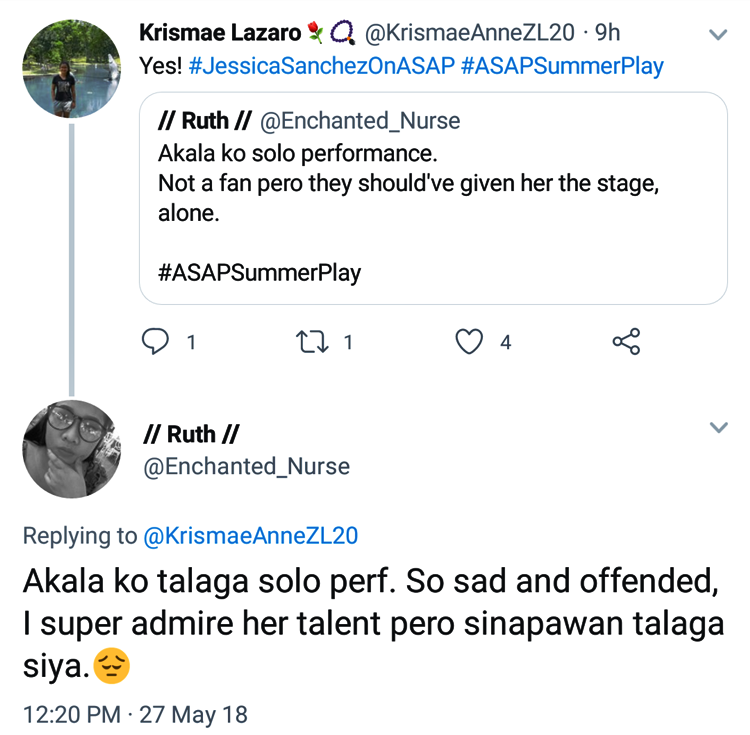Expand Krismae Lazaro tweet options chevron

(718, 34)
